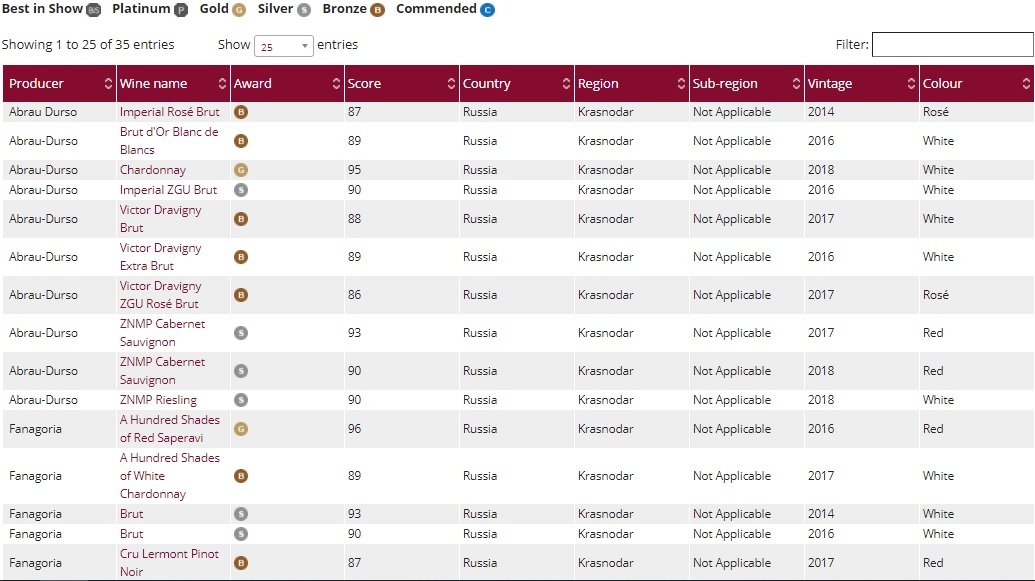
Task: Open the ZNMP Riesling wine link
Action: pyautogui.click(x=158, y=400)
